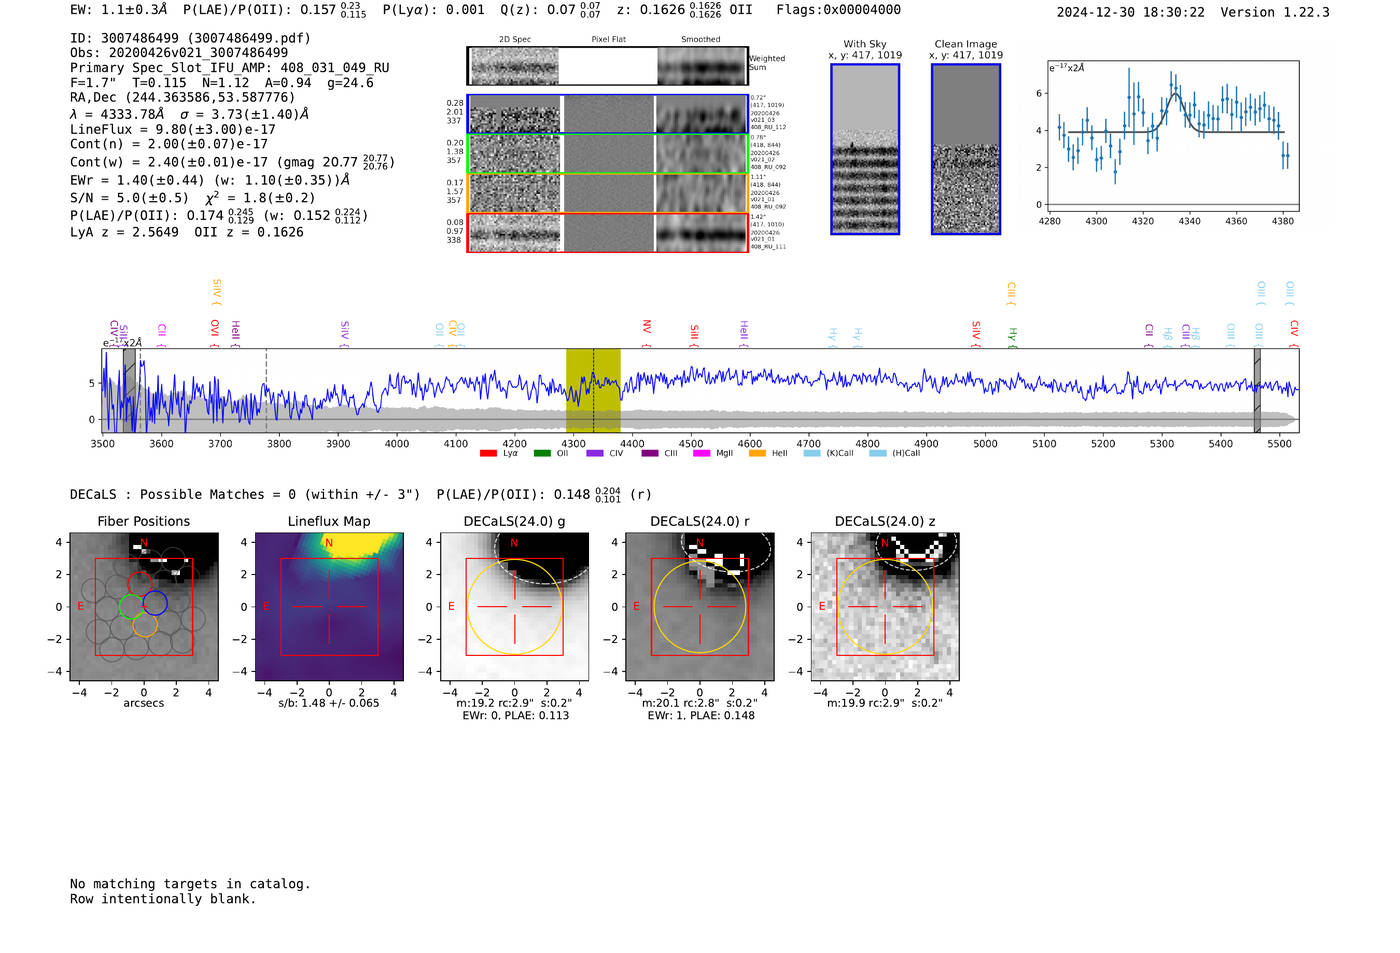Click the green OII legend swatch
Screen dimensions: 1400x953
[x=542, y=453]
